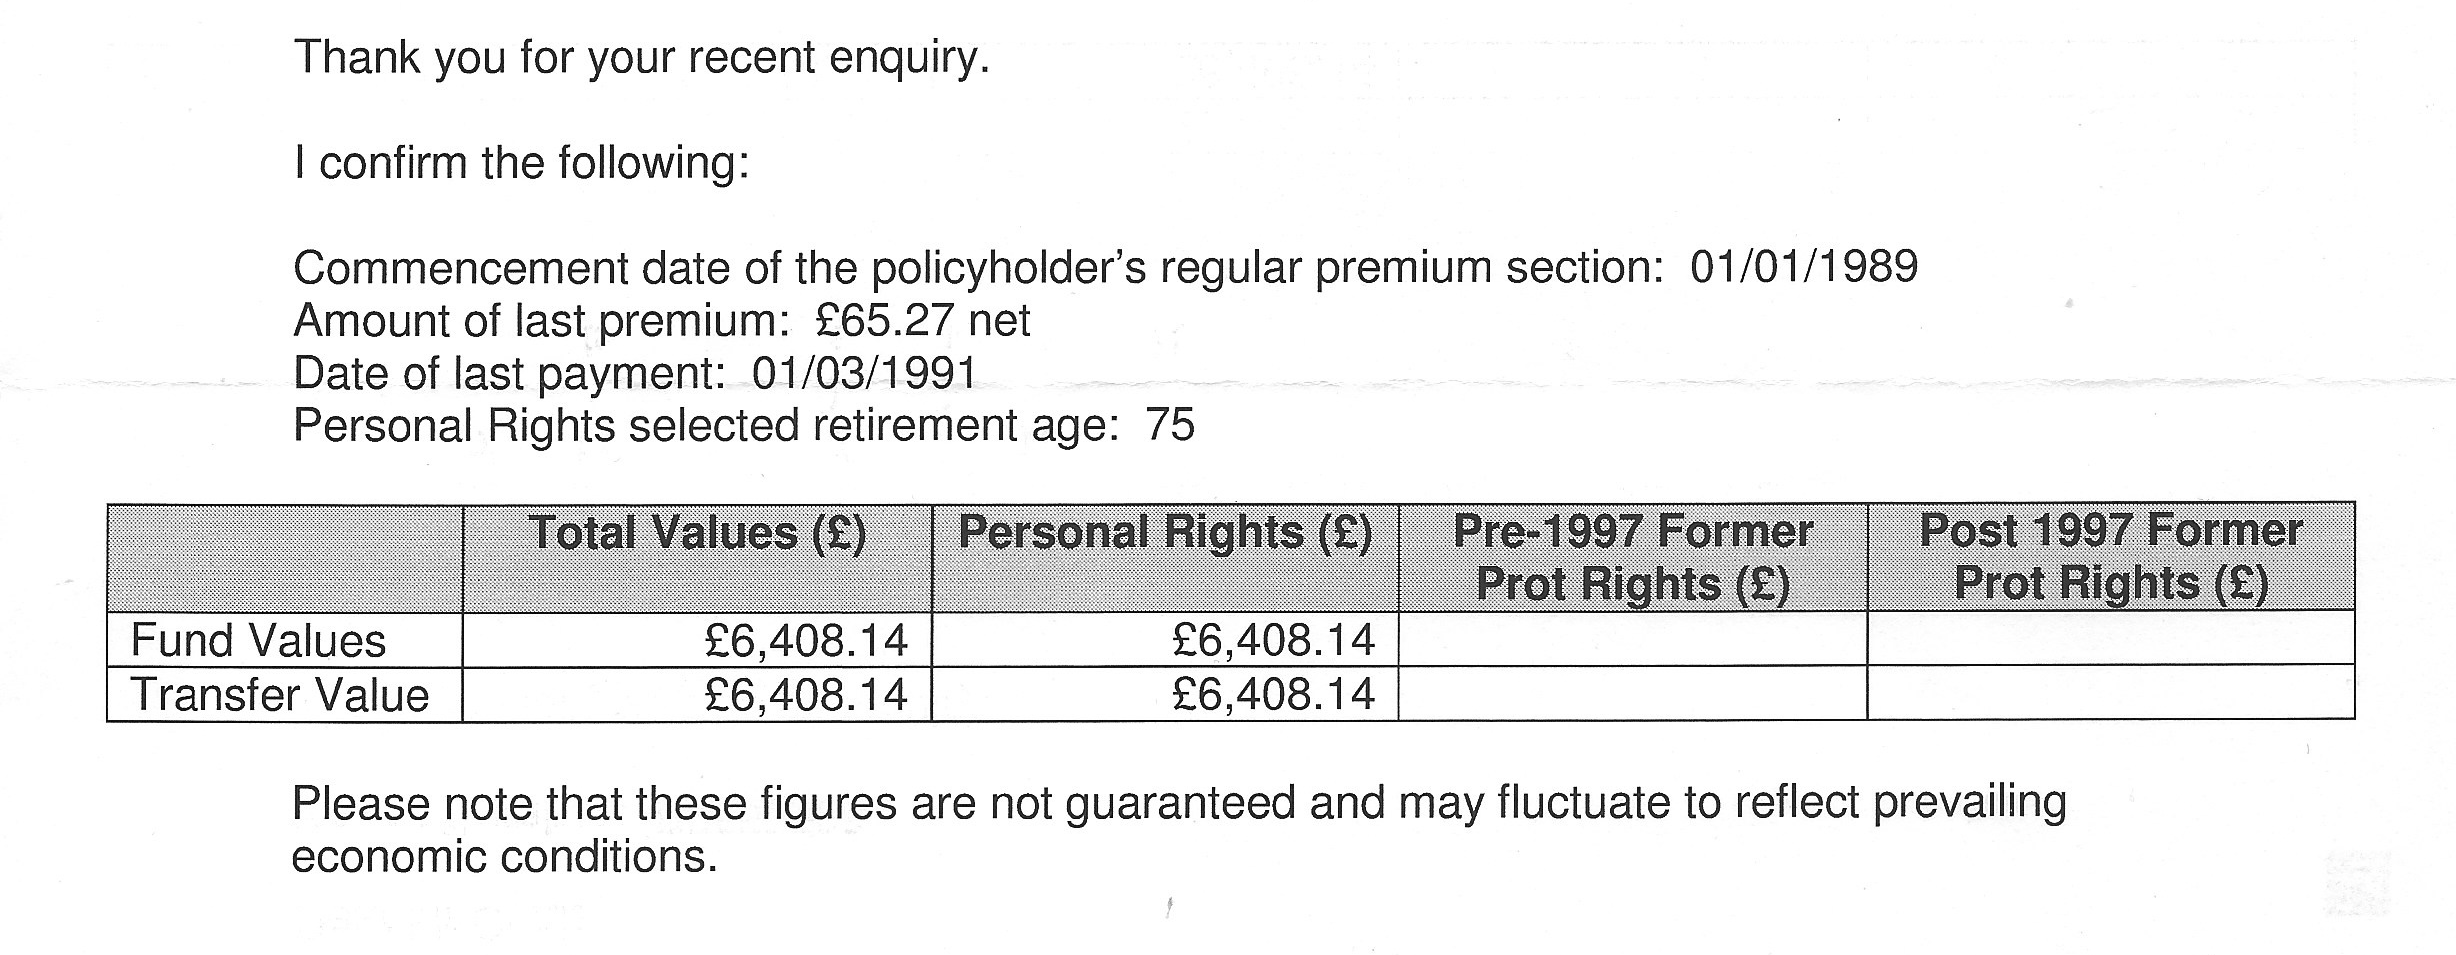Click the last premium amount £65.27 net
This screenshot has height=955, width=2456.
click(922, 321)
